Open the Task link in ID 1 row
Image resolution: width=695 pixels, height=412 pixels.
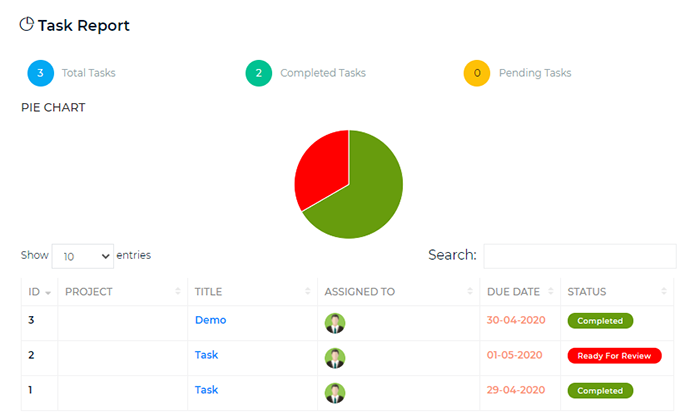[207, 390]
